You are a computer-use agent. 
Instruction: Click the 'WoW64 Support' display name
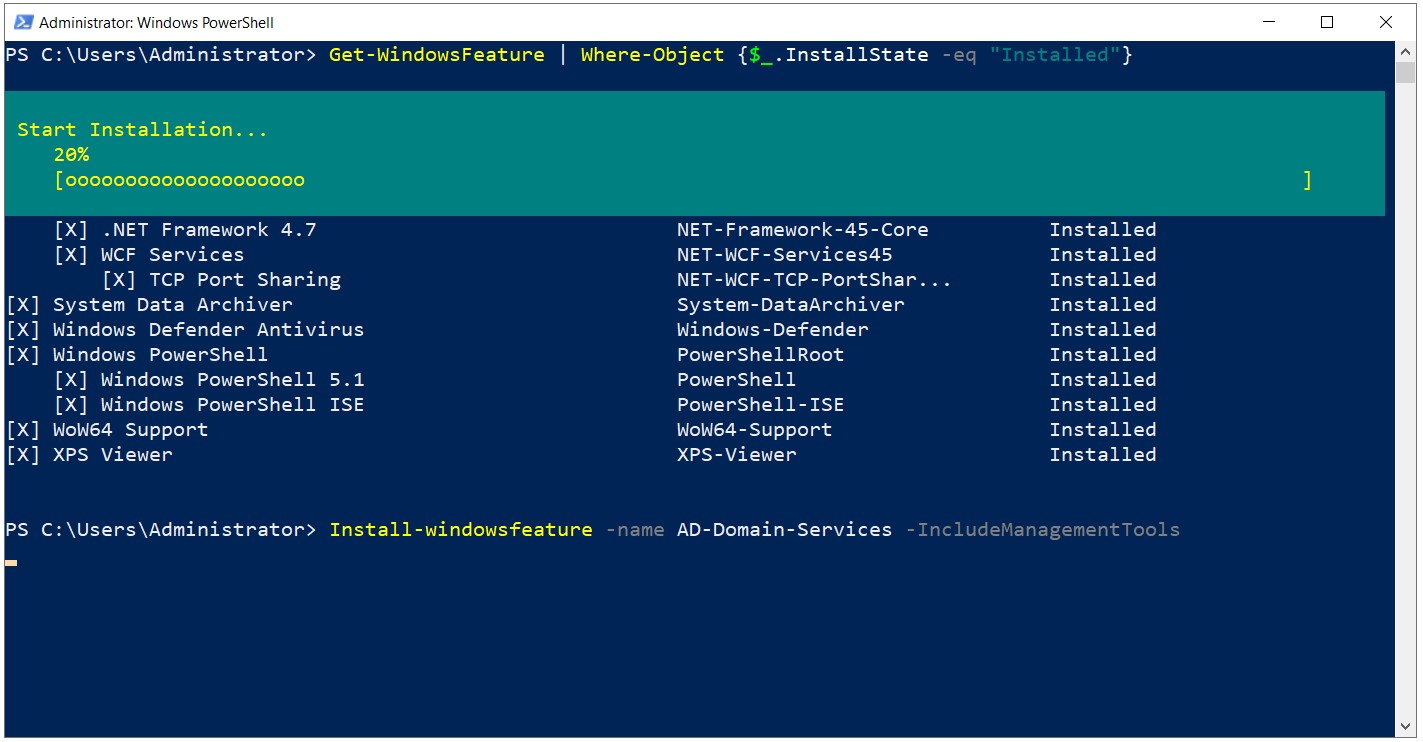coord(130,429)
